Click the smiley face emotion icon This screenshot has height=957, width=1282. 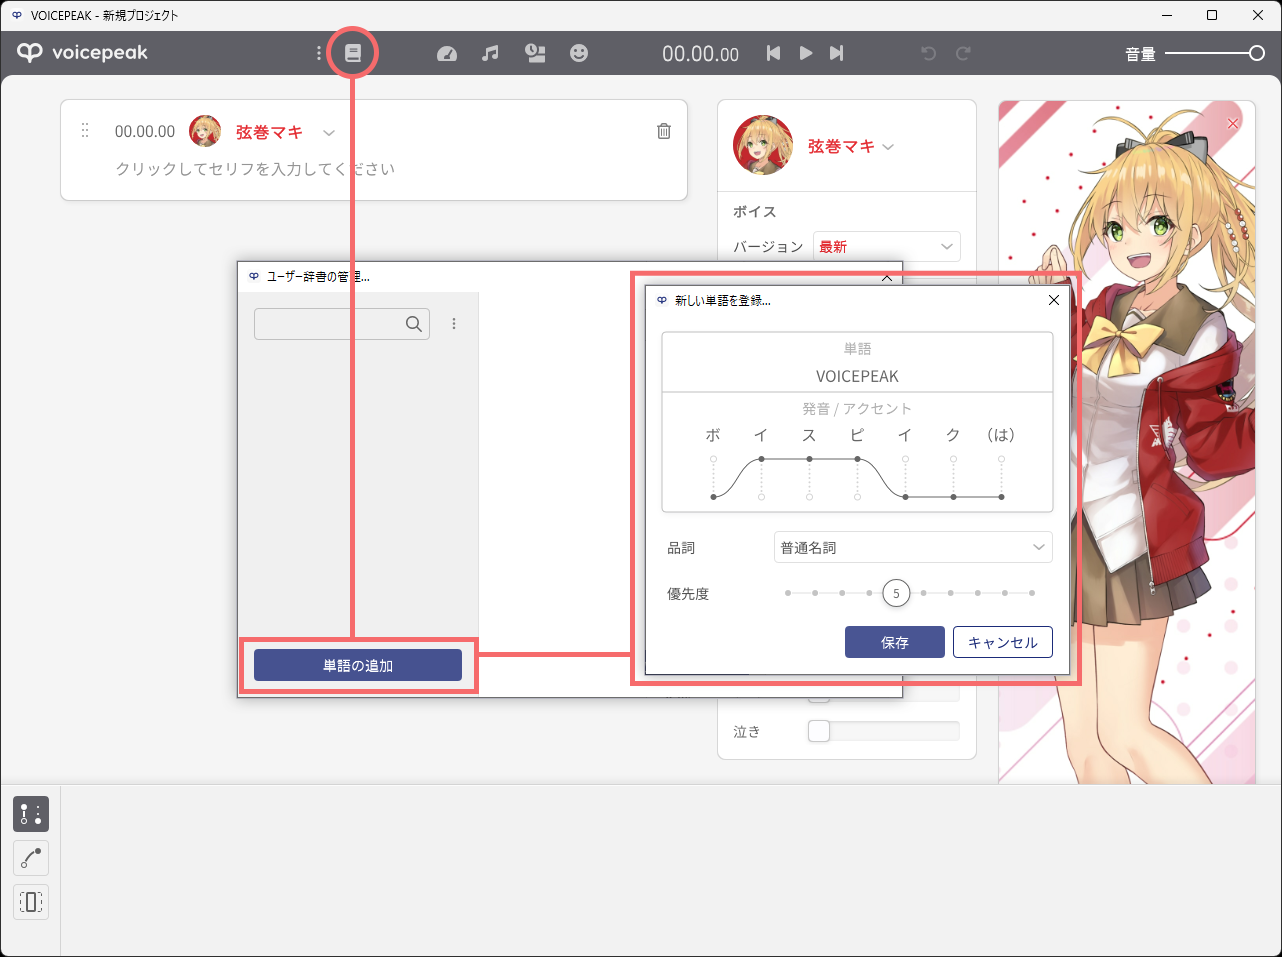[579, 53]
